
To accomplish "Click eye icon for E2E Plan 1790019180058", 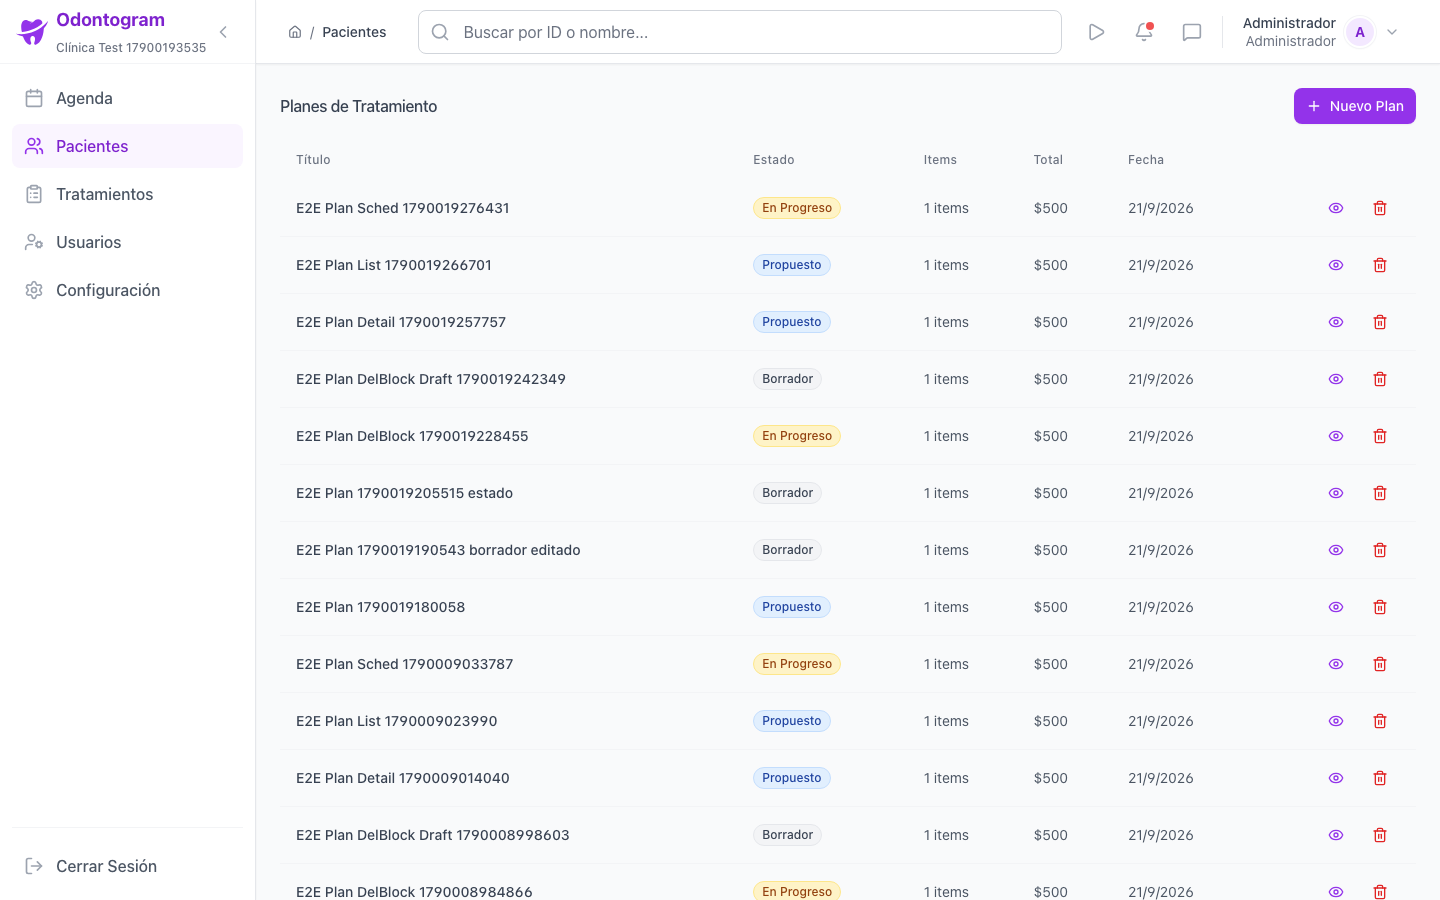I will tap(1336, 607).
